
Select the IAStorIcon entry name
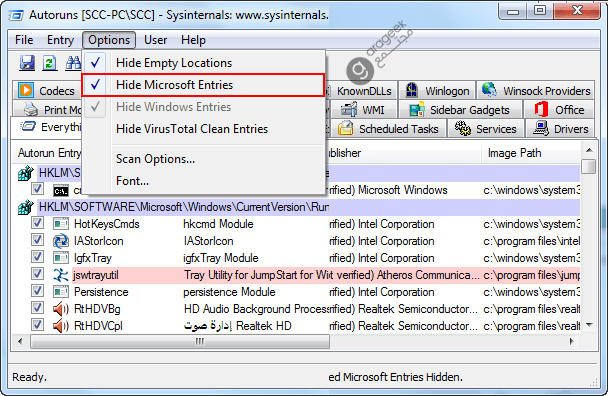click(98, 241)
